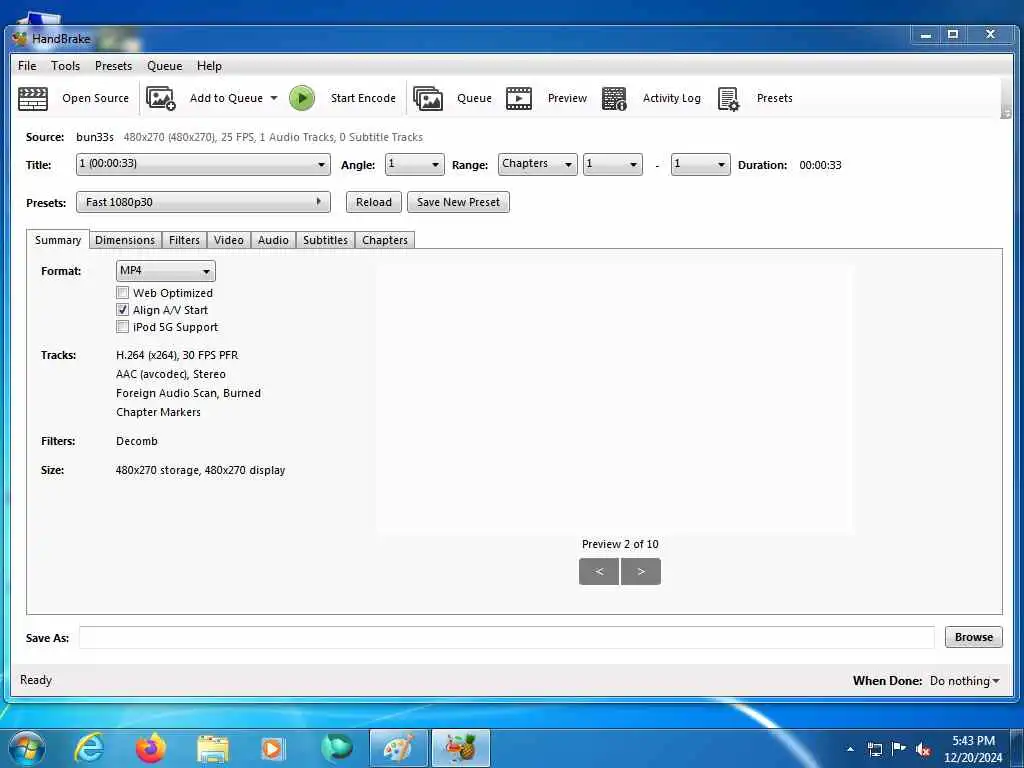The width and height of the screenshot is (1024, 768).
Task: Click the Open Source clapperboard icon
Action: (33, 99)
